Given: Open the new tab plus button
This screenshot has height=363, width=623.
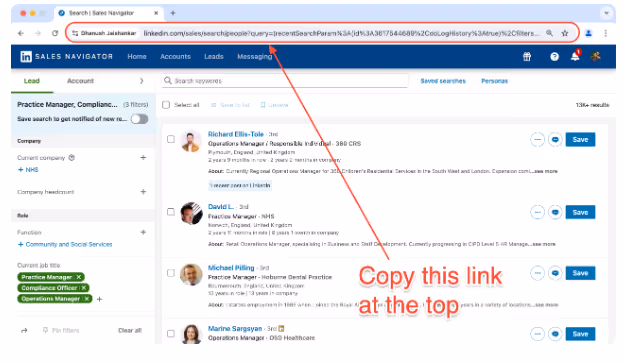Looking at the screenshot, I should click(173, 13).
